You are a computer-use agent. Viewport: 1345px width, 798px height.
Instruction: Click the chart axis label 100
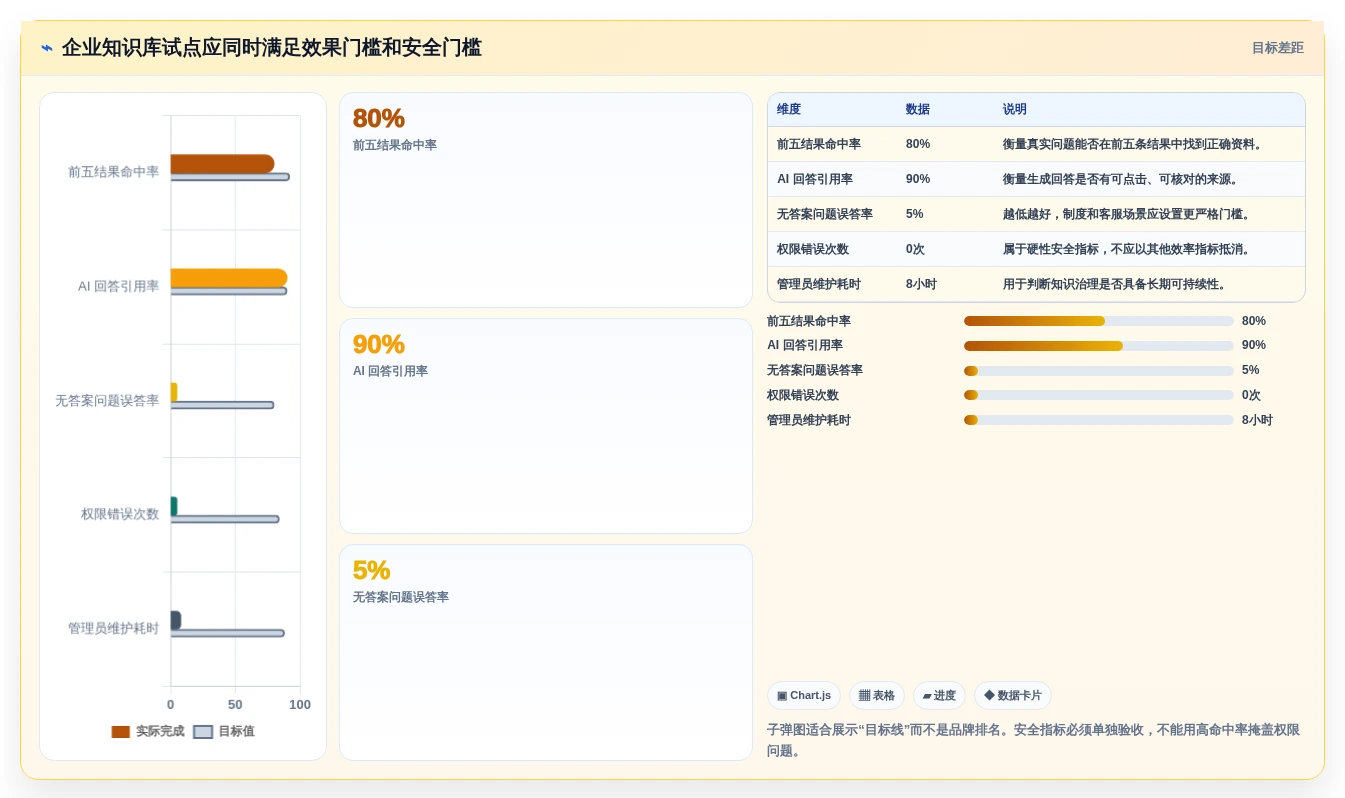(300, 705)
